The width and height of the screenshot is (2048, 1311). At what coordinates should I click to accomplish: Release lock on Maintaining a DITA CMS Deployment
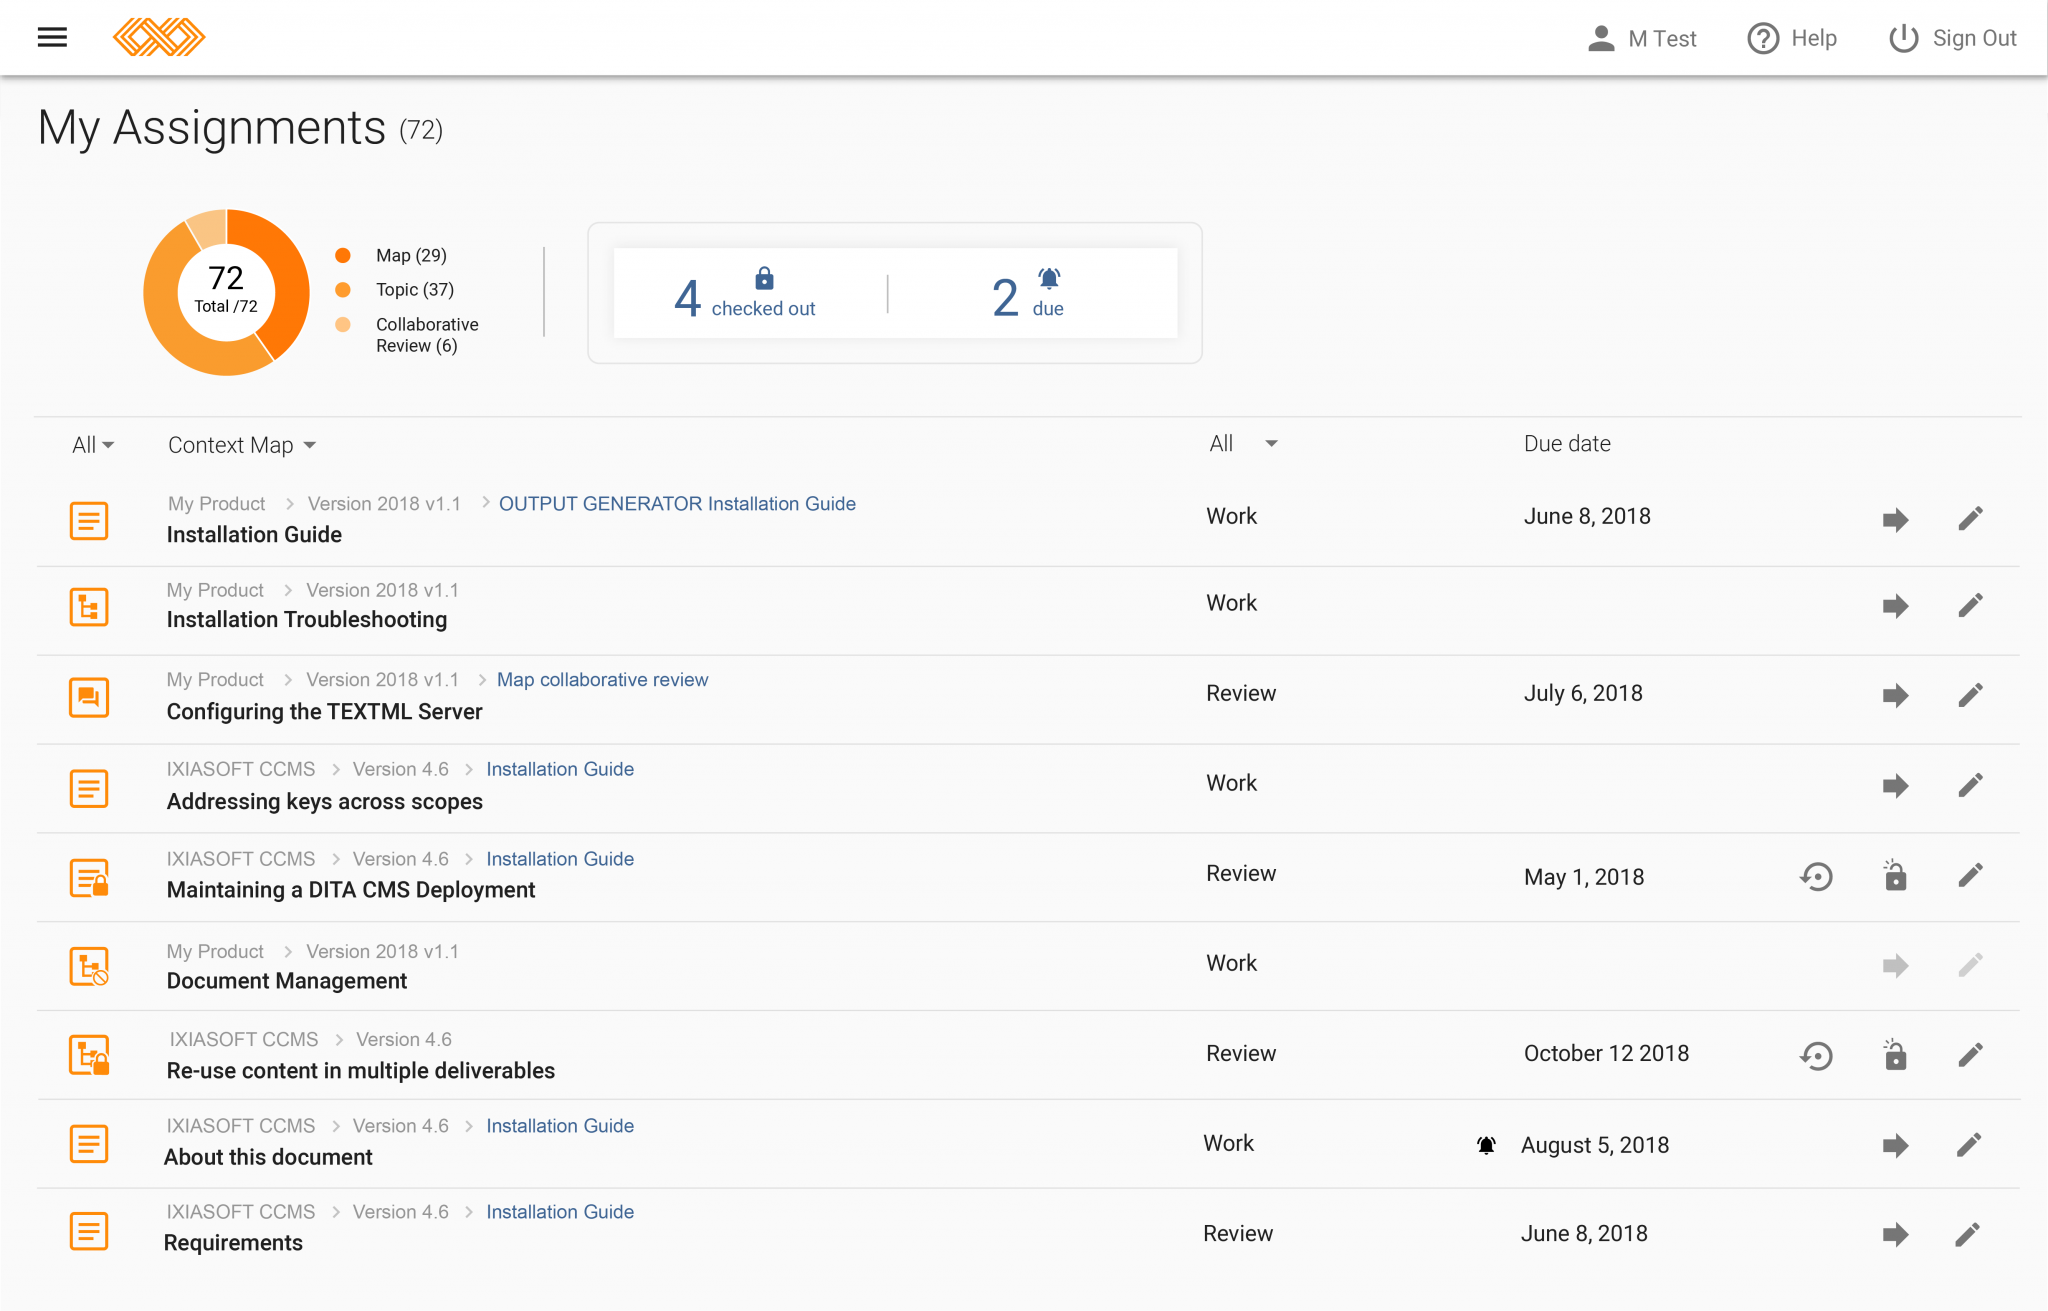pos(1895,875)
